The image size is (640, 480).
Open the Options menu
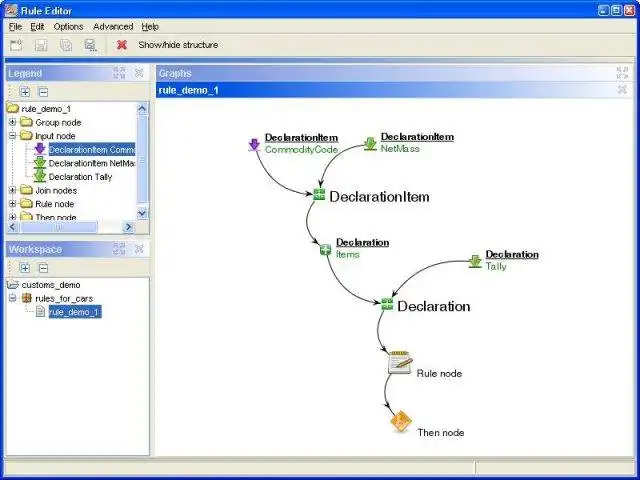68,27
